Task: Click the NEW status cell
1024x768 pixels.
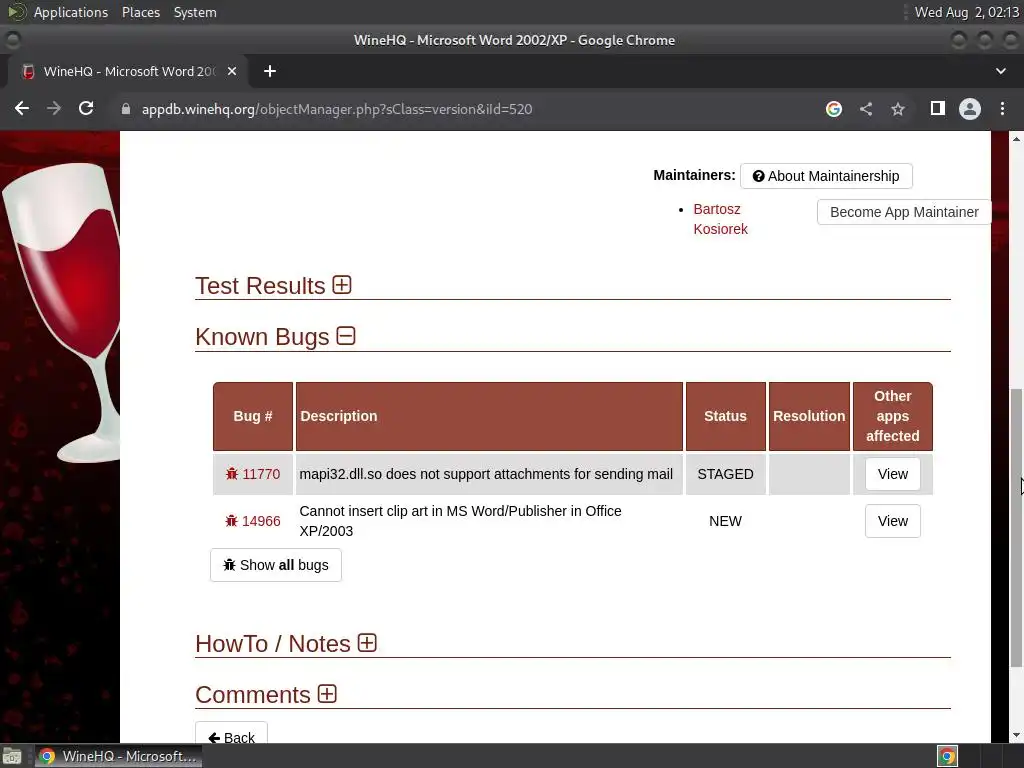Action: tap(725, 521)
